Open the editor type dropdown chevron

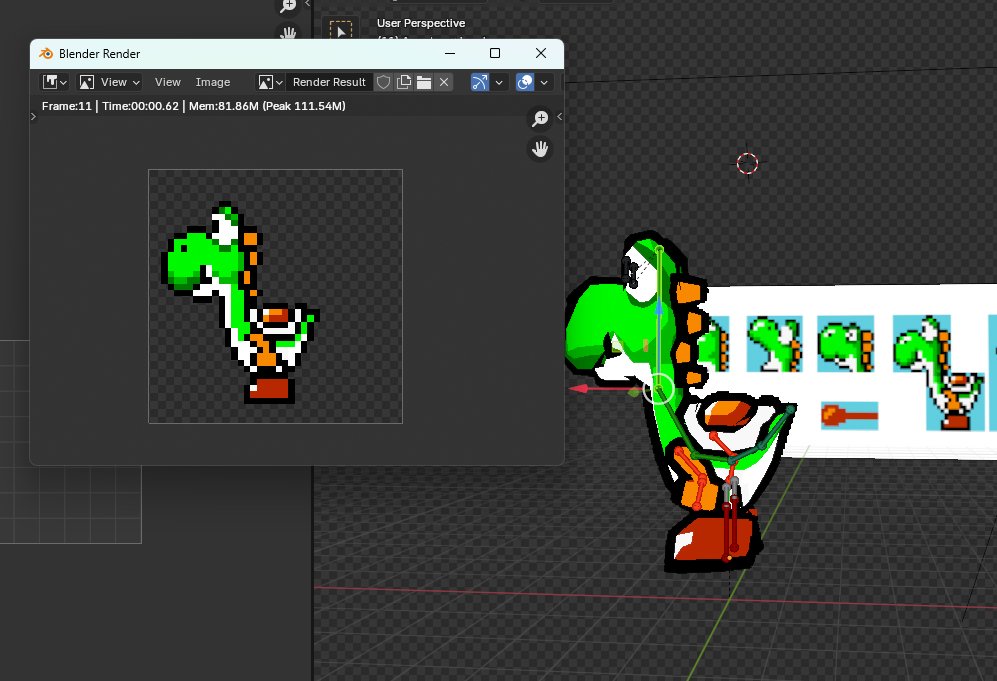coord(63,81)
